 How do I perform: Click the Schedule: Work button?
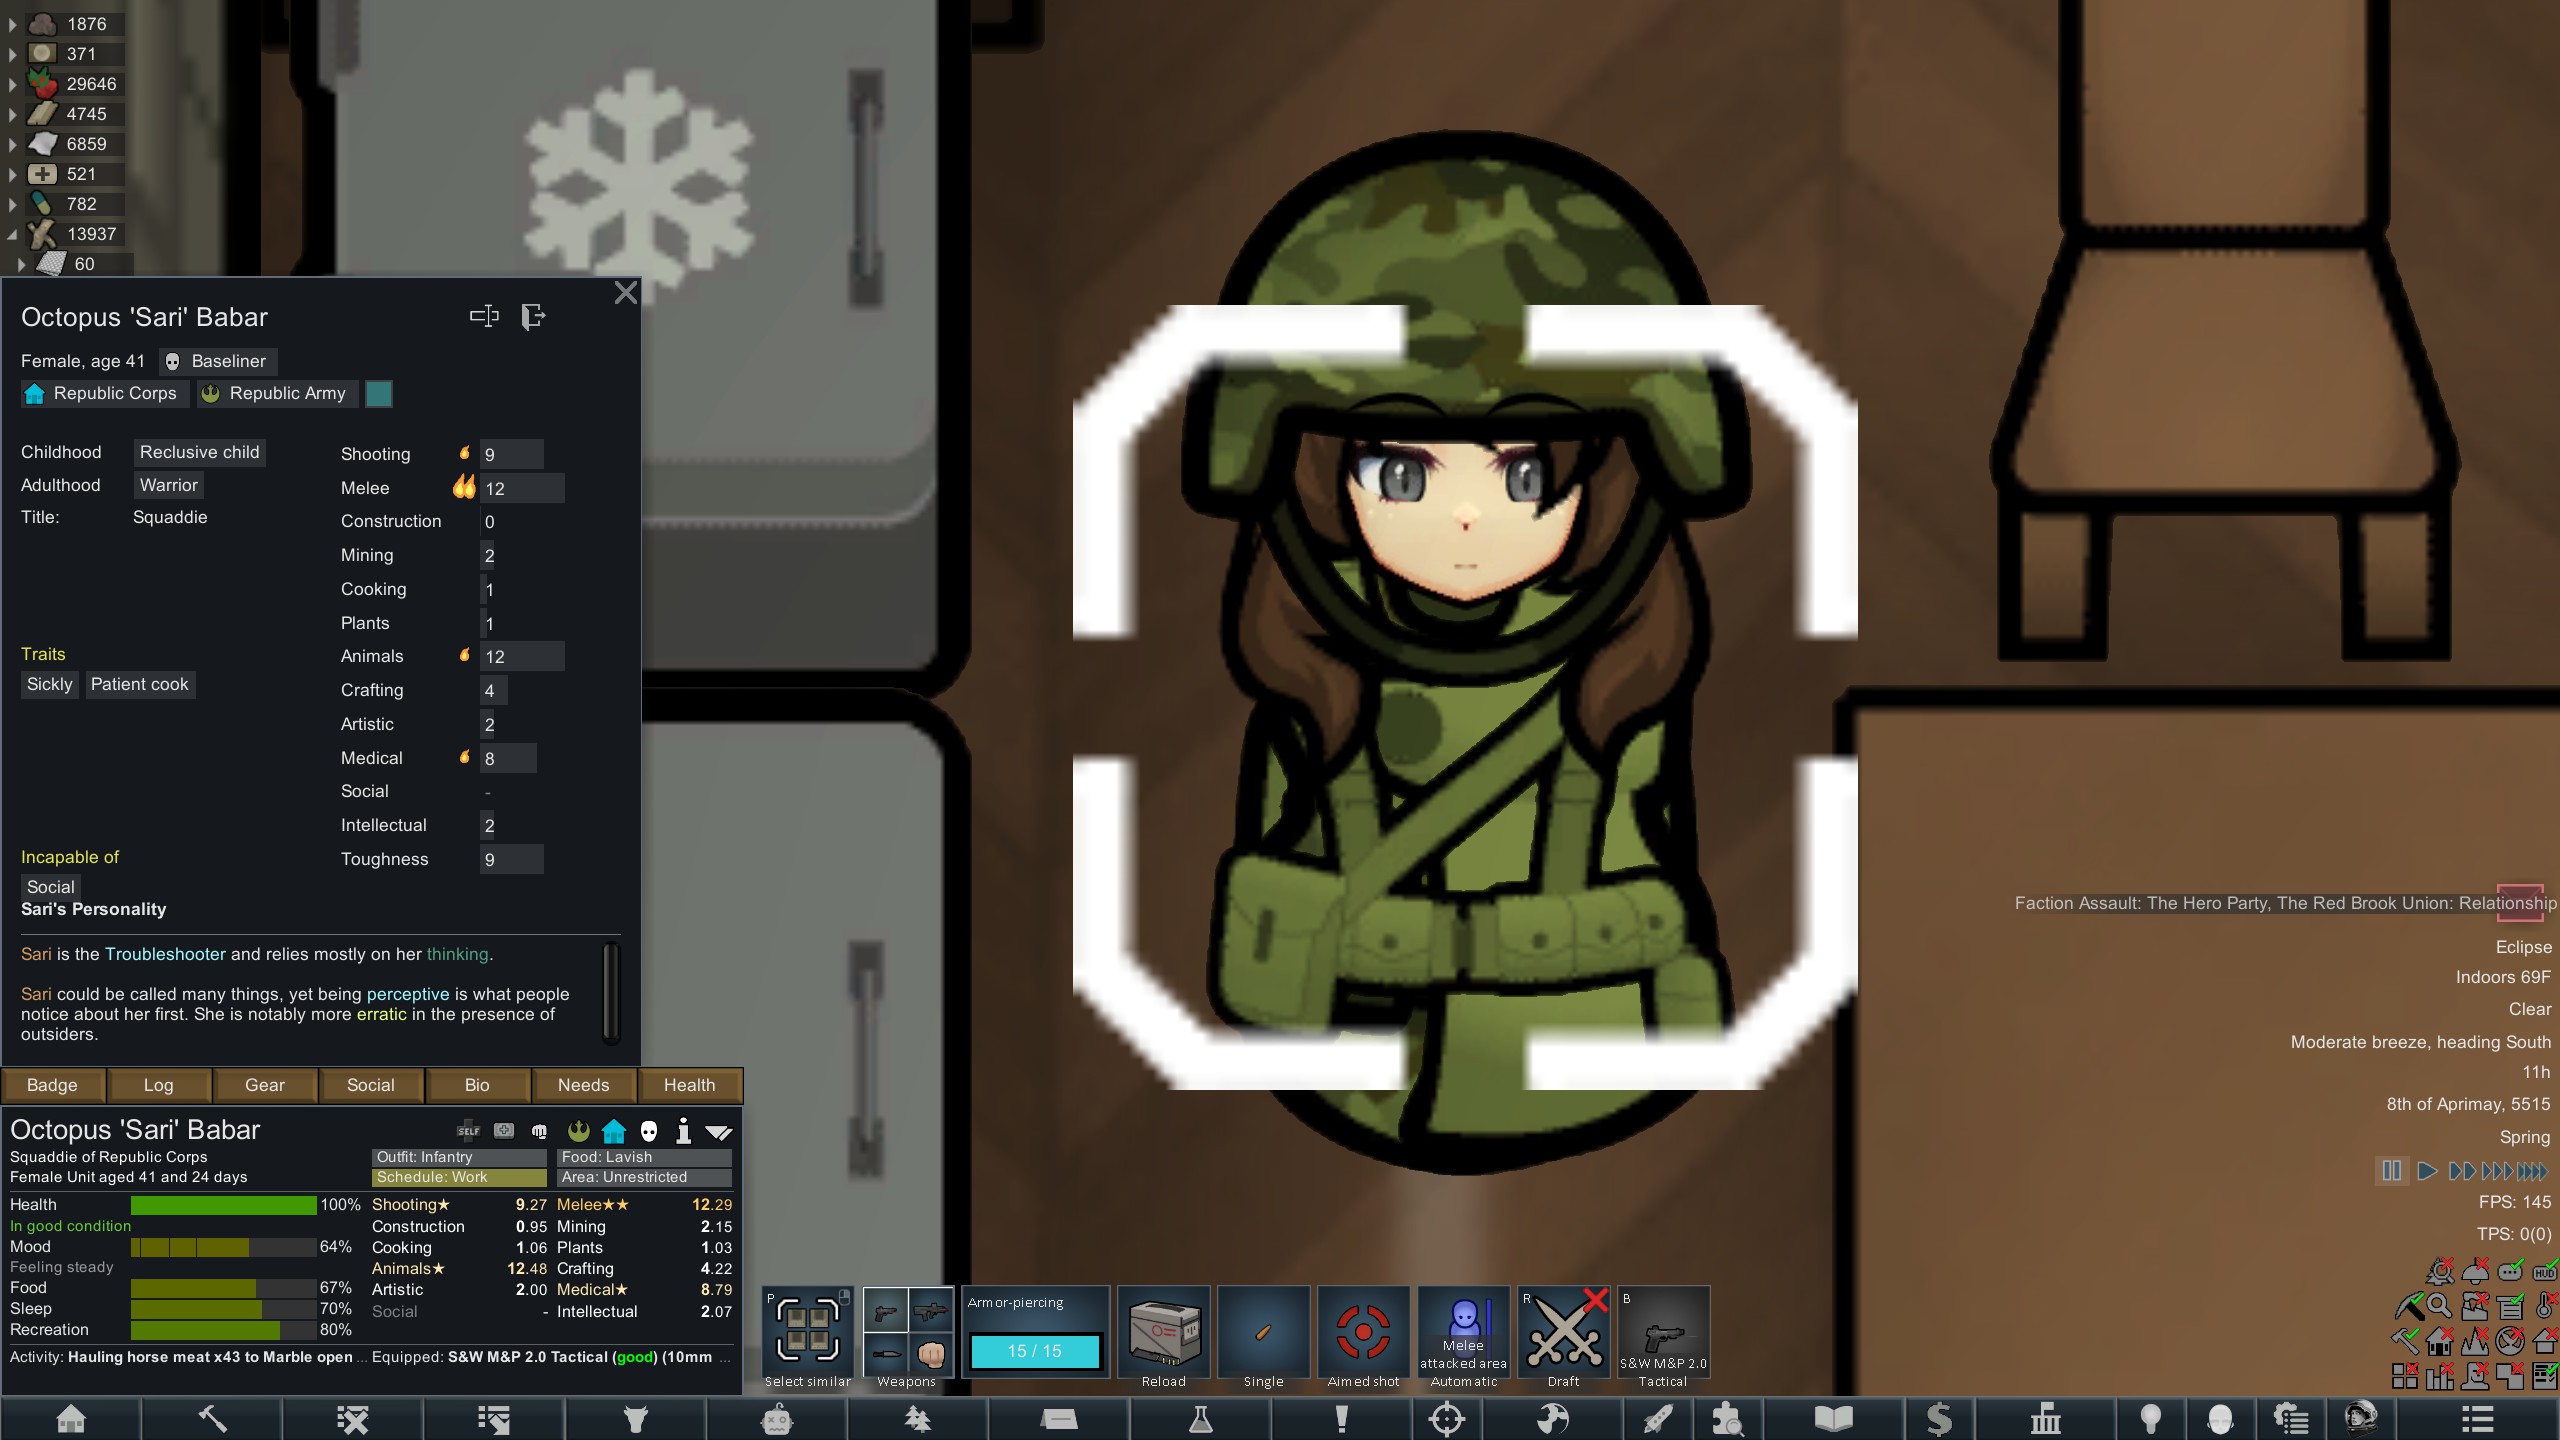pos(459,1177)
